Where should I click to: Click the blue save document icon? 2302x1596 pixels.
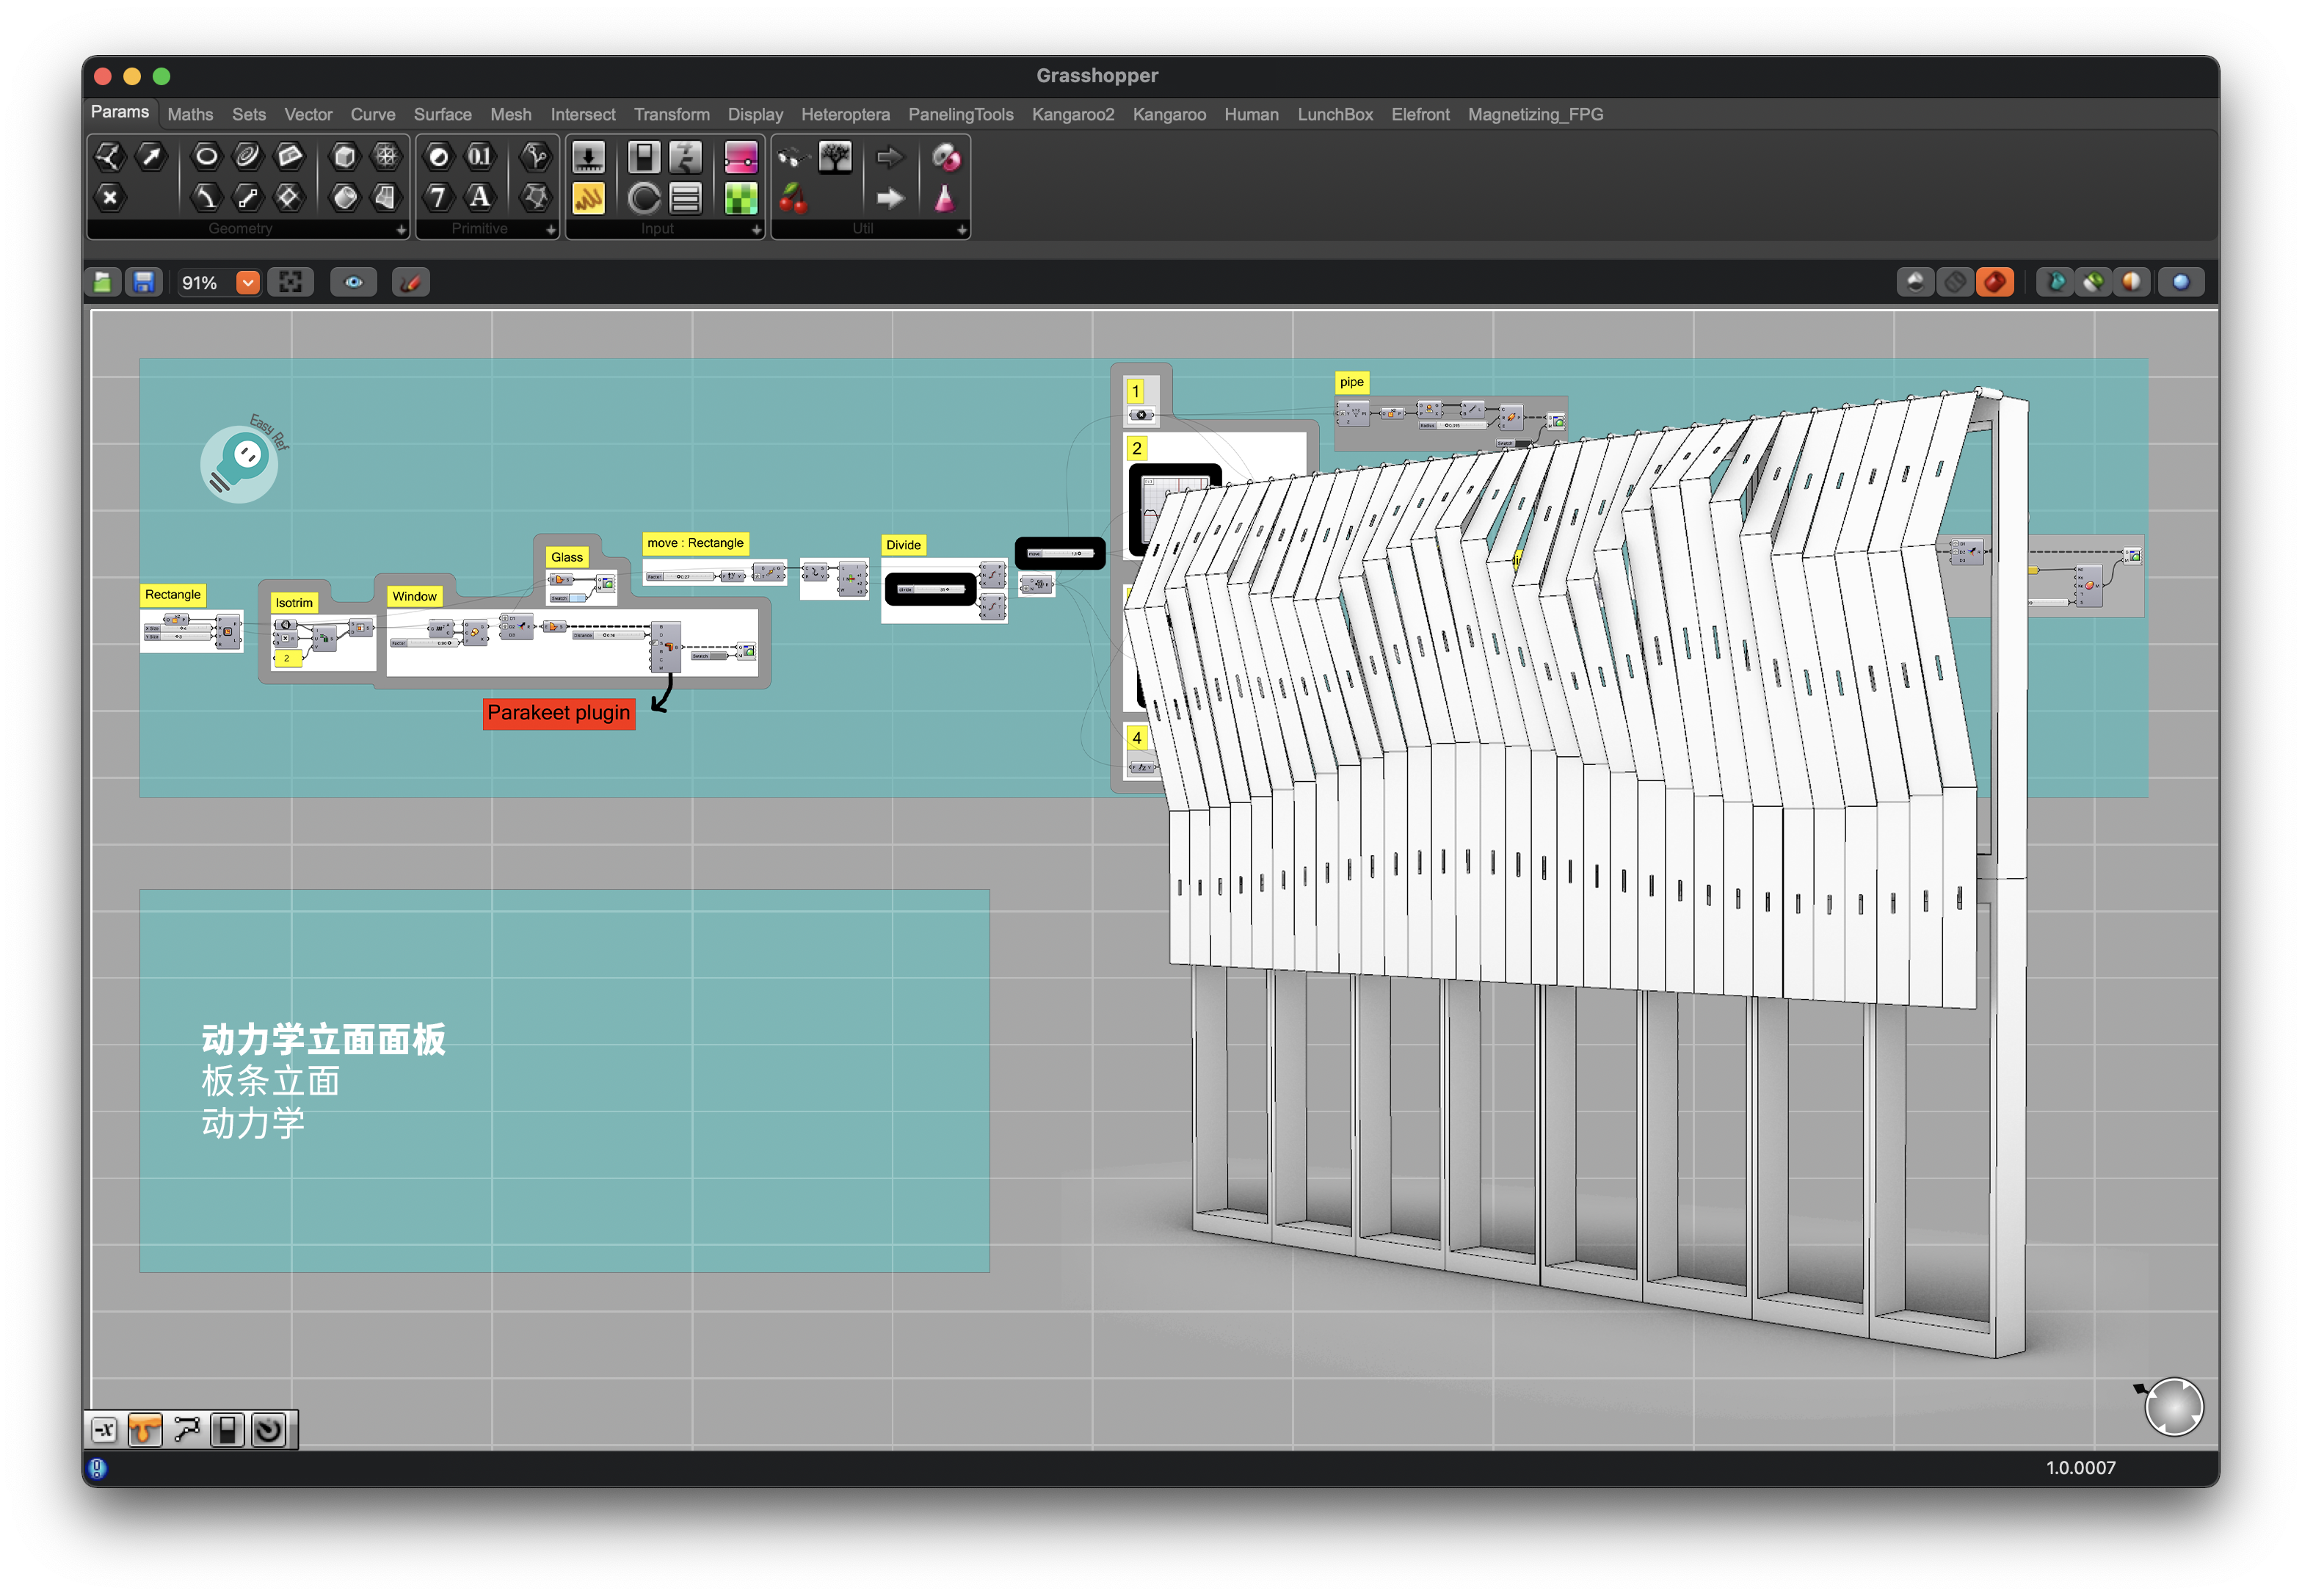coord(144,283)
